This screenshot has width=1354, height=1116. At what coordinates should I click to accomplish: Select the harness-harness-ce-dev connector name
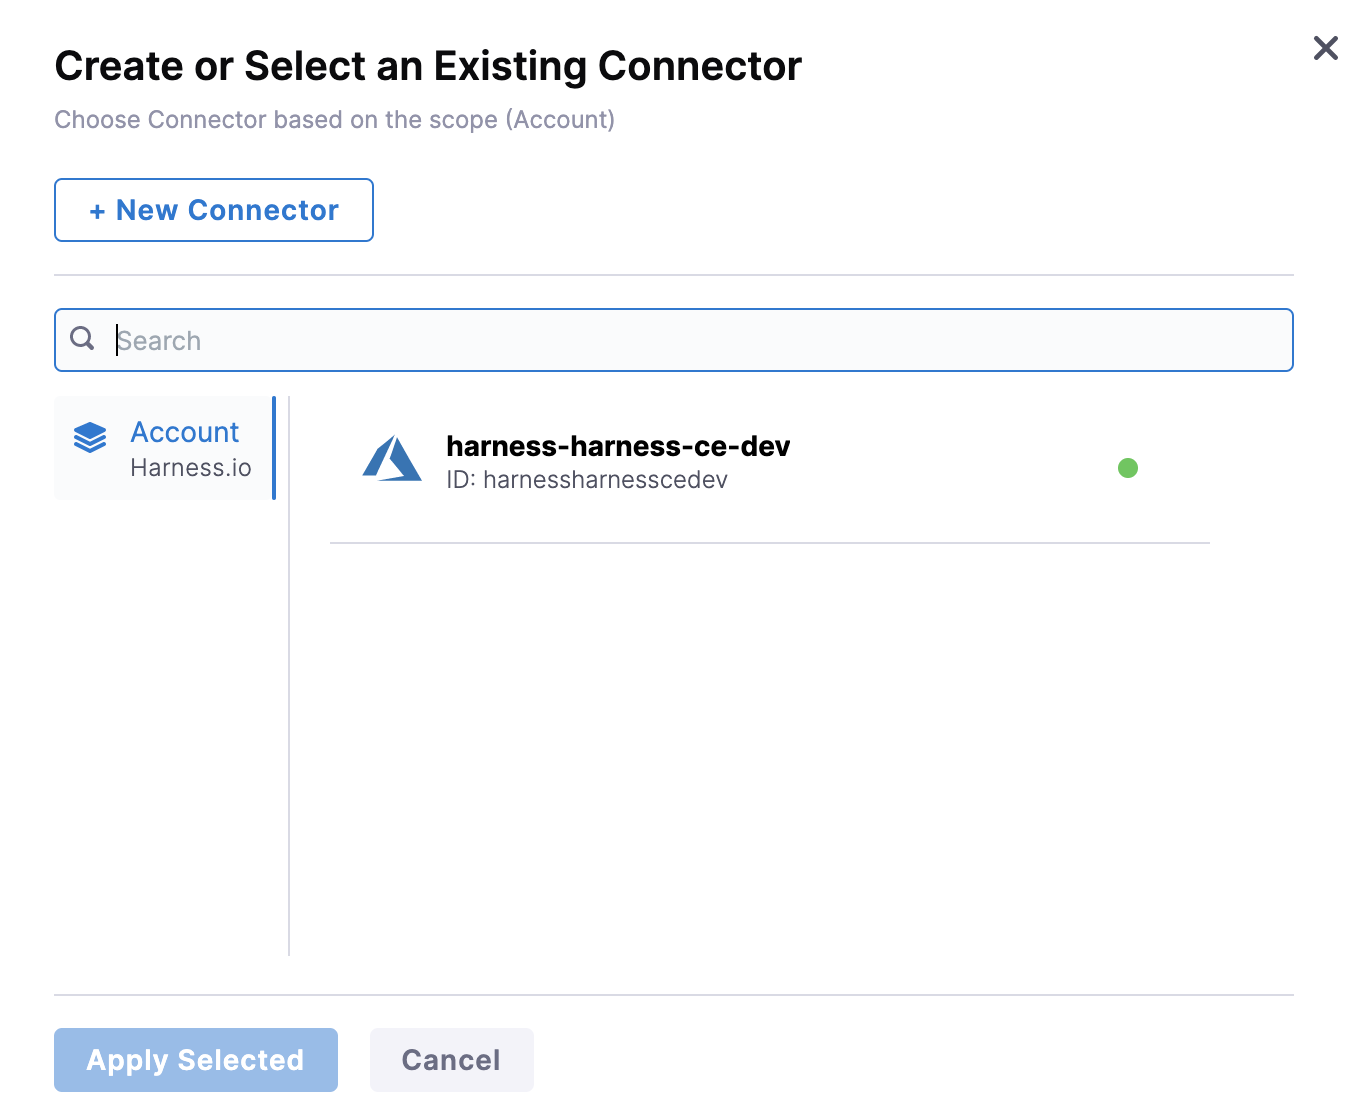(x=618, y=446)
